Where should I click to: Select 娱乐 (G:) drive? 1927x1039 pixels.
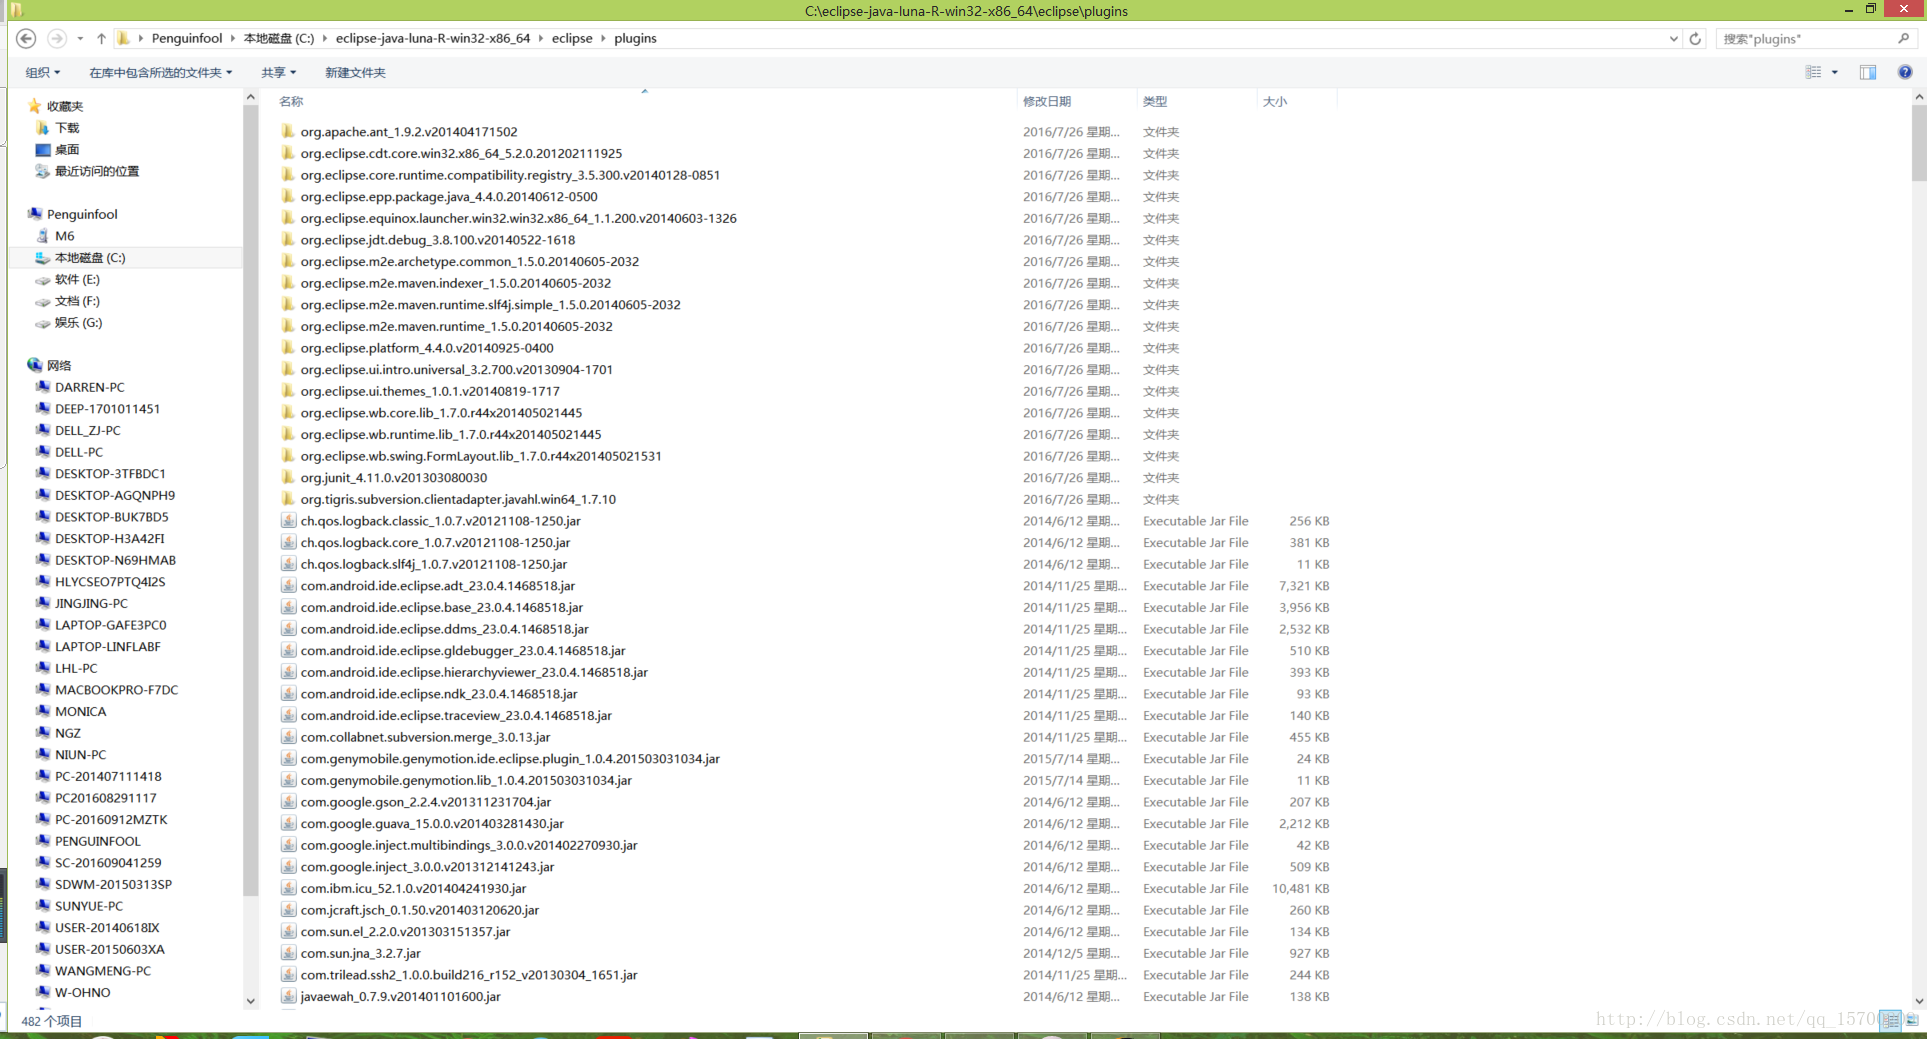click(78, 323)
